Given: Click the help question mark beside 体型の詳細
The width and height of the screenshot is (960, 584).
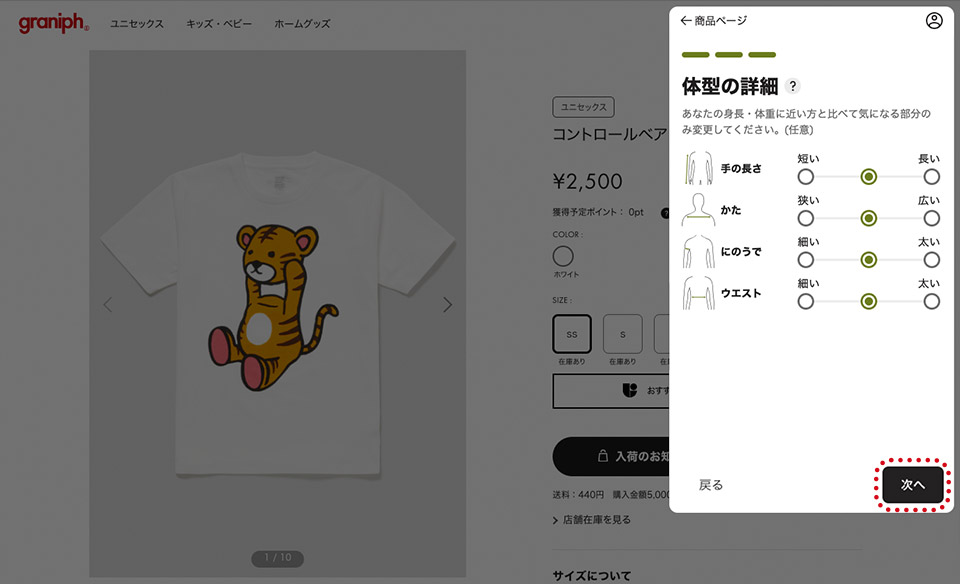Looking at the screenshot, I should pyautogui.click(x=792, y=86).
